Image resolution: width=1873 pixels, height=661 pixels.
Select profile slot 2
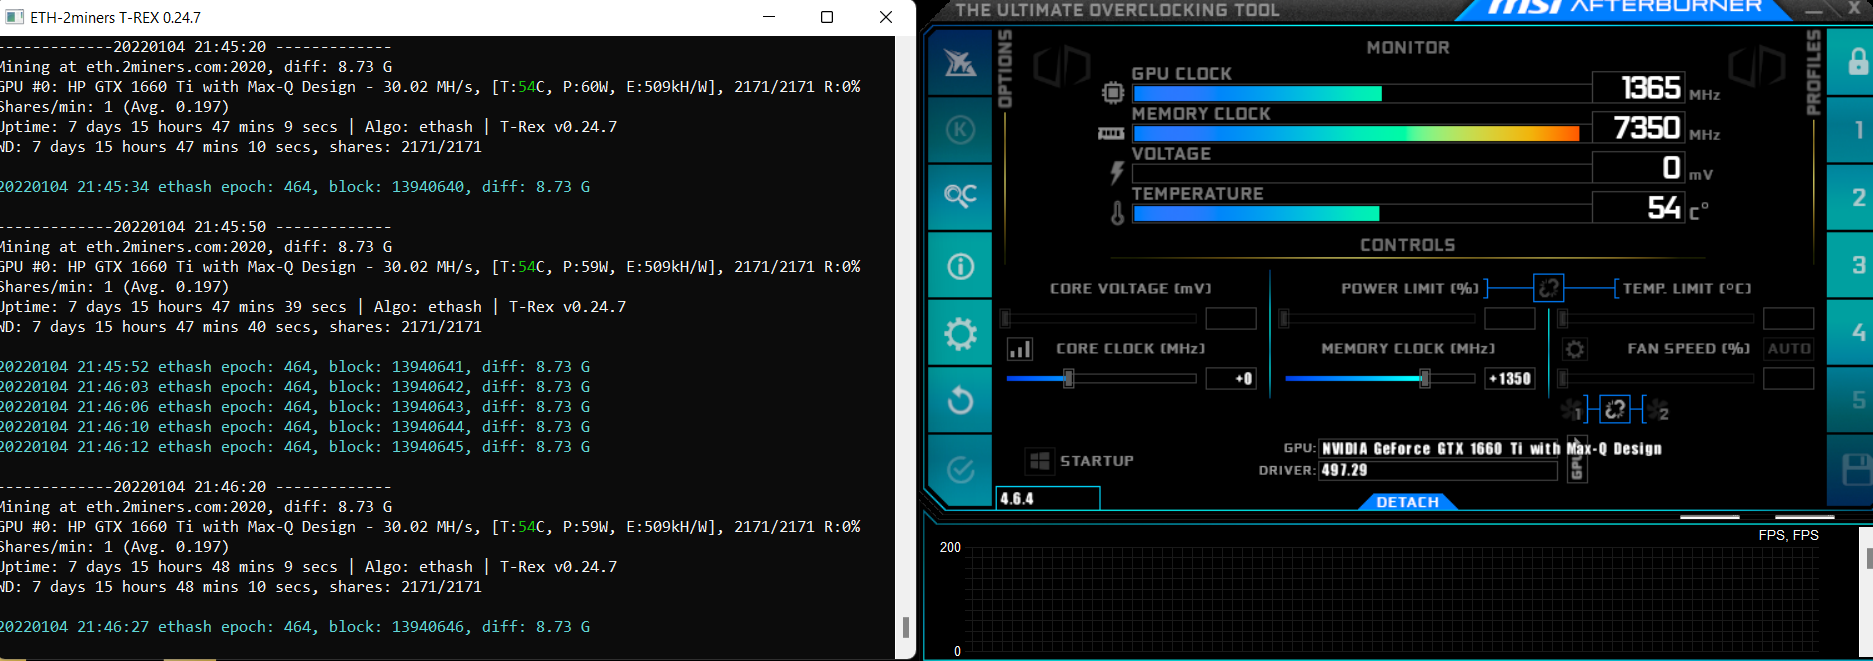click(x=1858, y=197)
